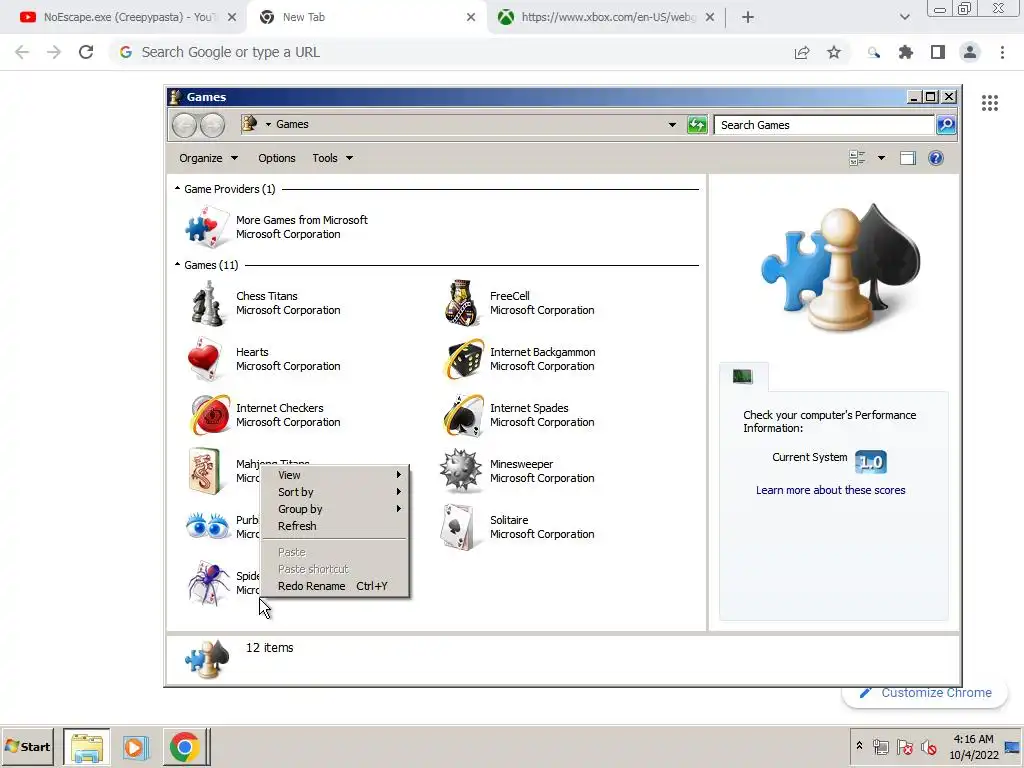Click the tray speaker volume icon
1024x768 pixels.
pyautogui.click(x=928, y=747)
